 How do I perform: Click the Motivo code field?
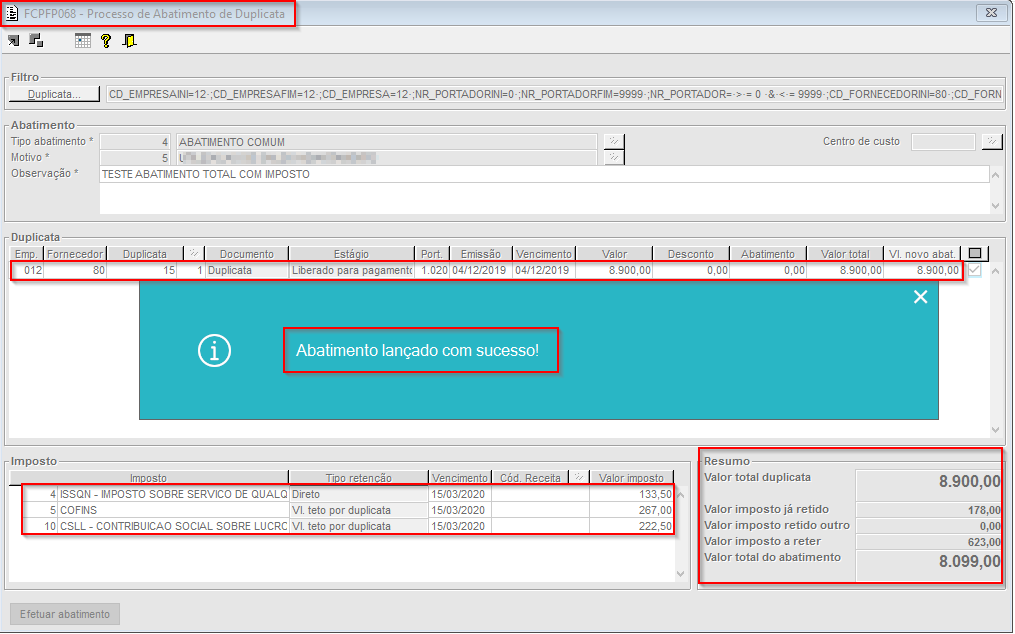pos(135,157)
